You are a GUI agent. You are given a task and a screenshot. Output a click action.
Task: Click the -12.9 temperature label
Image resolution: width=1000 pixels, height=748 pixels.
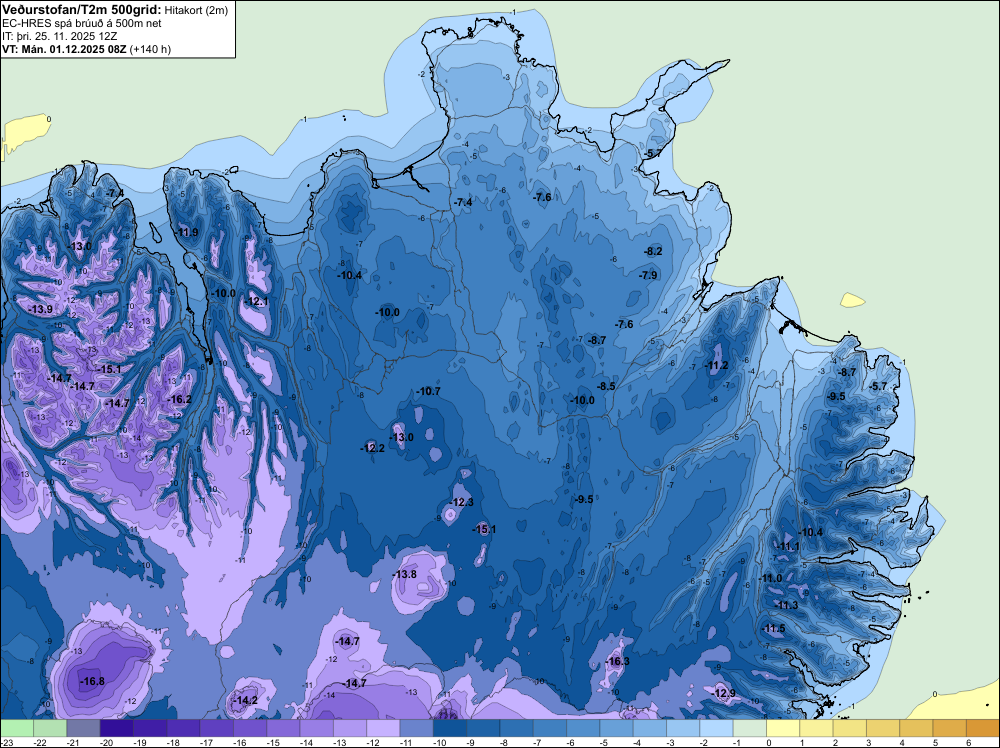(x=723, y=693)
